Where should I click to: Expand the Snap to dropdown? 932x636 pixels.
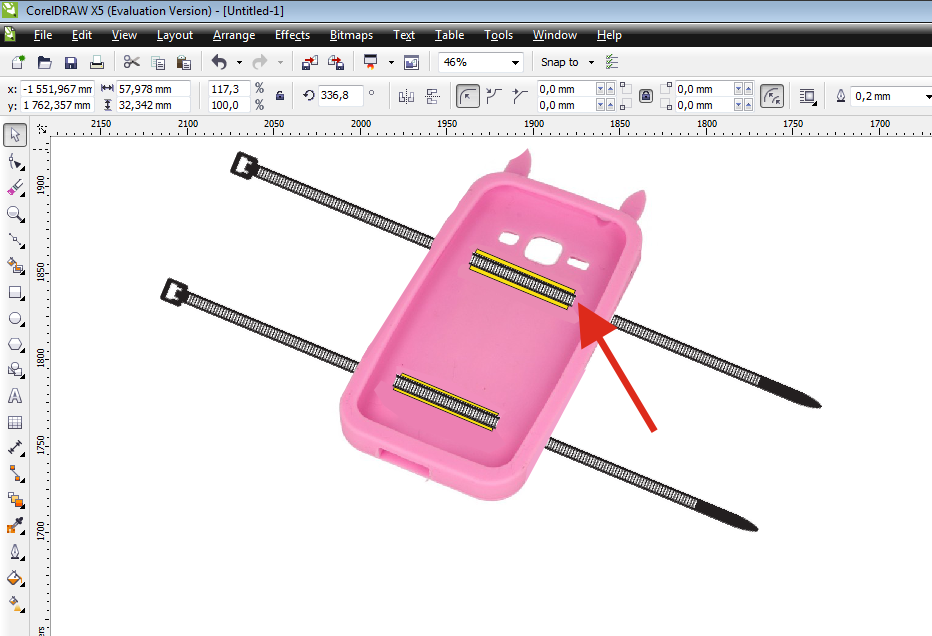pos(591,62)
